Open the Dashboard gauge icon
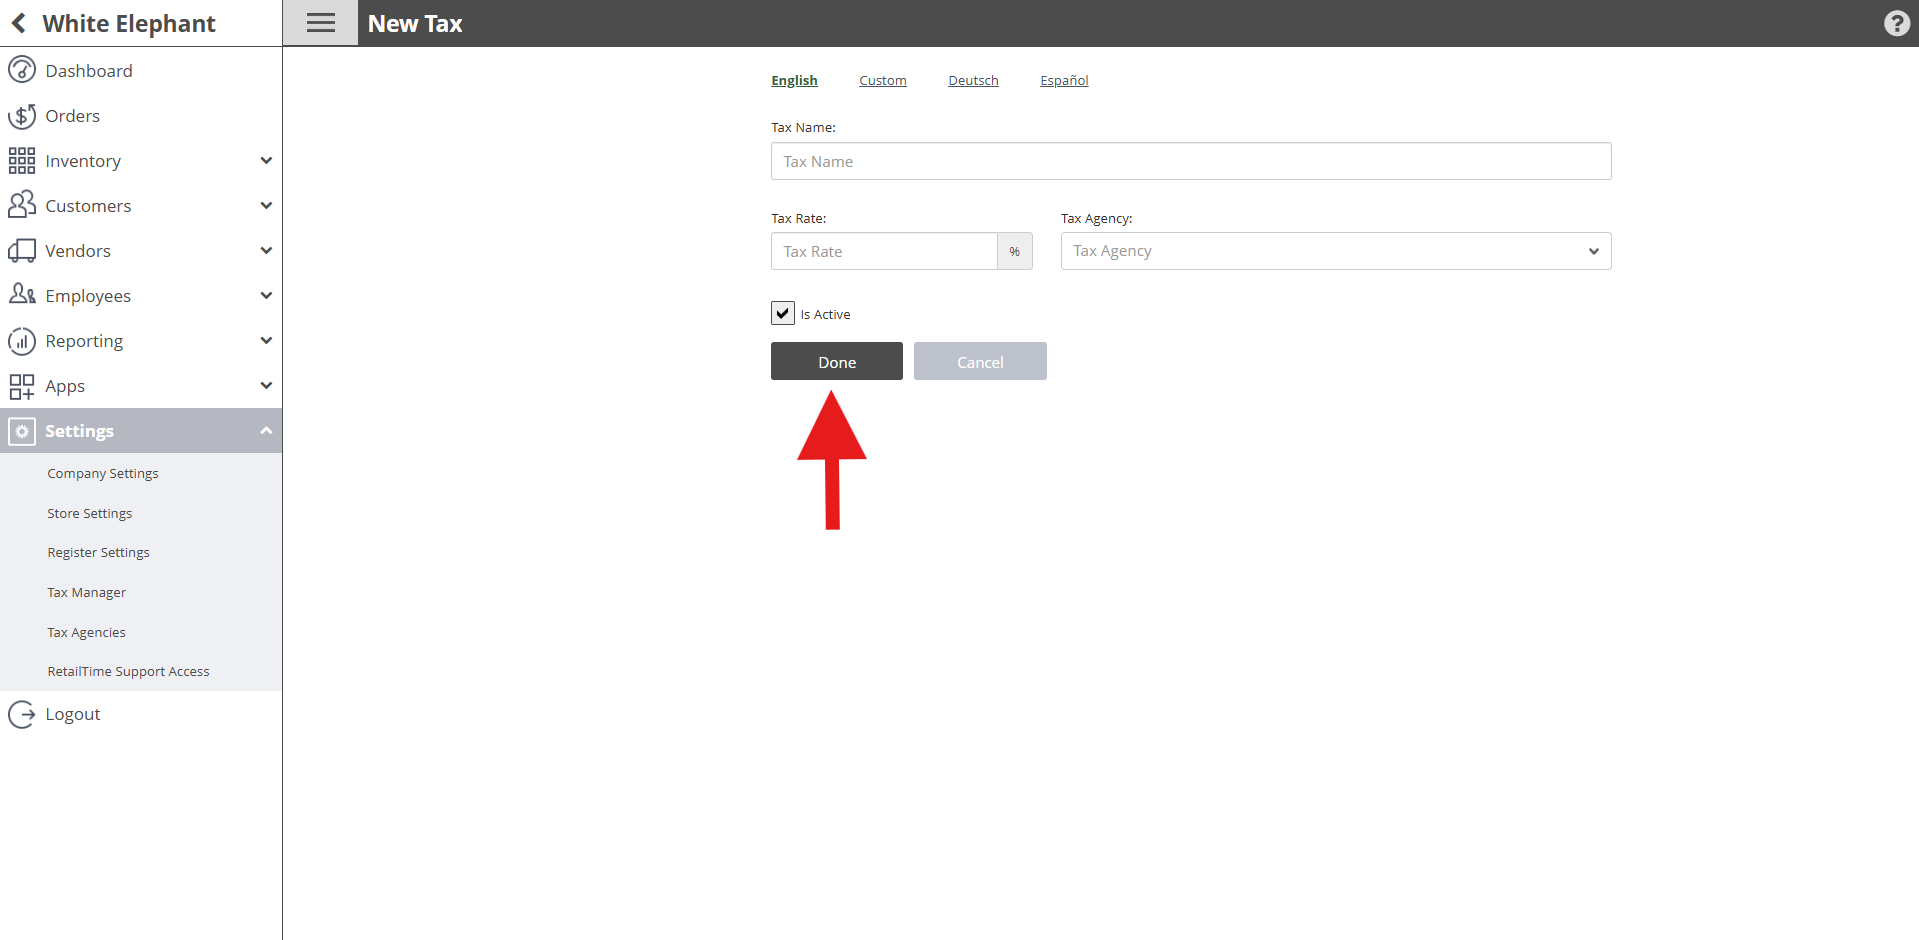 pyautogui.click(x=22, y=70)
